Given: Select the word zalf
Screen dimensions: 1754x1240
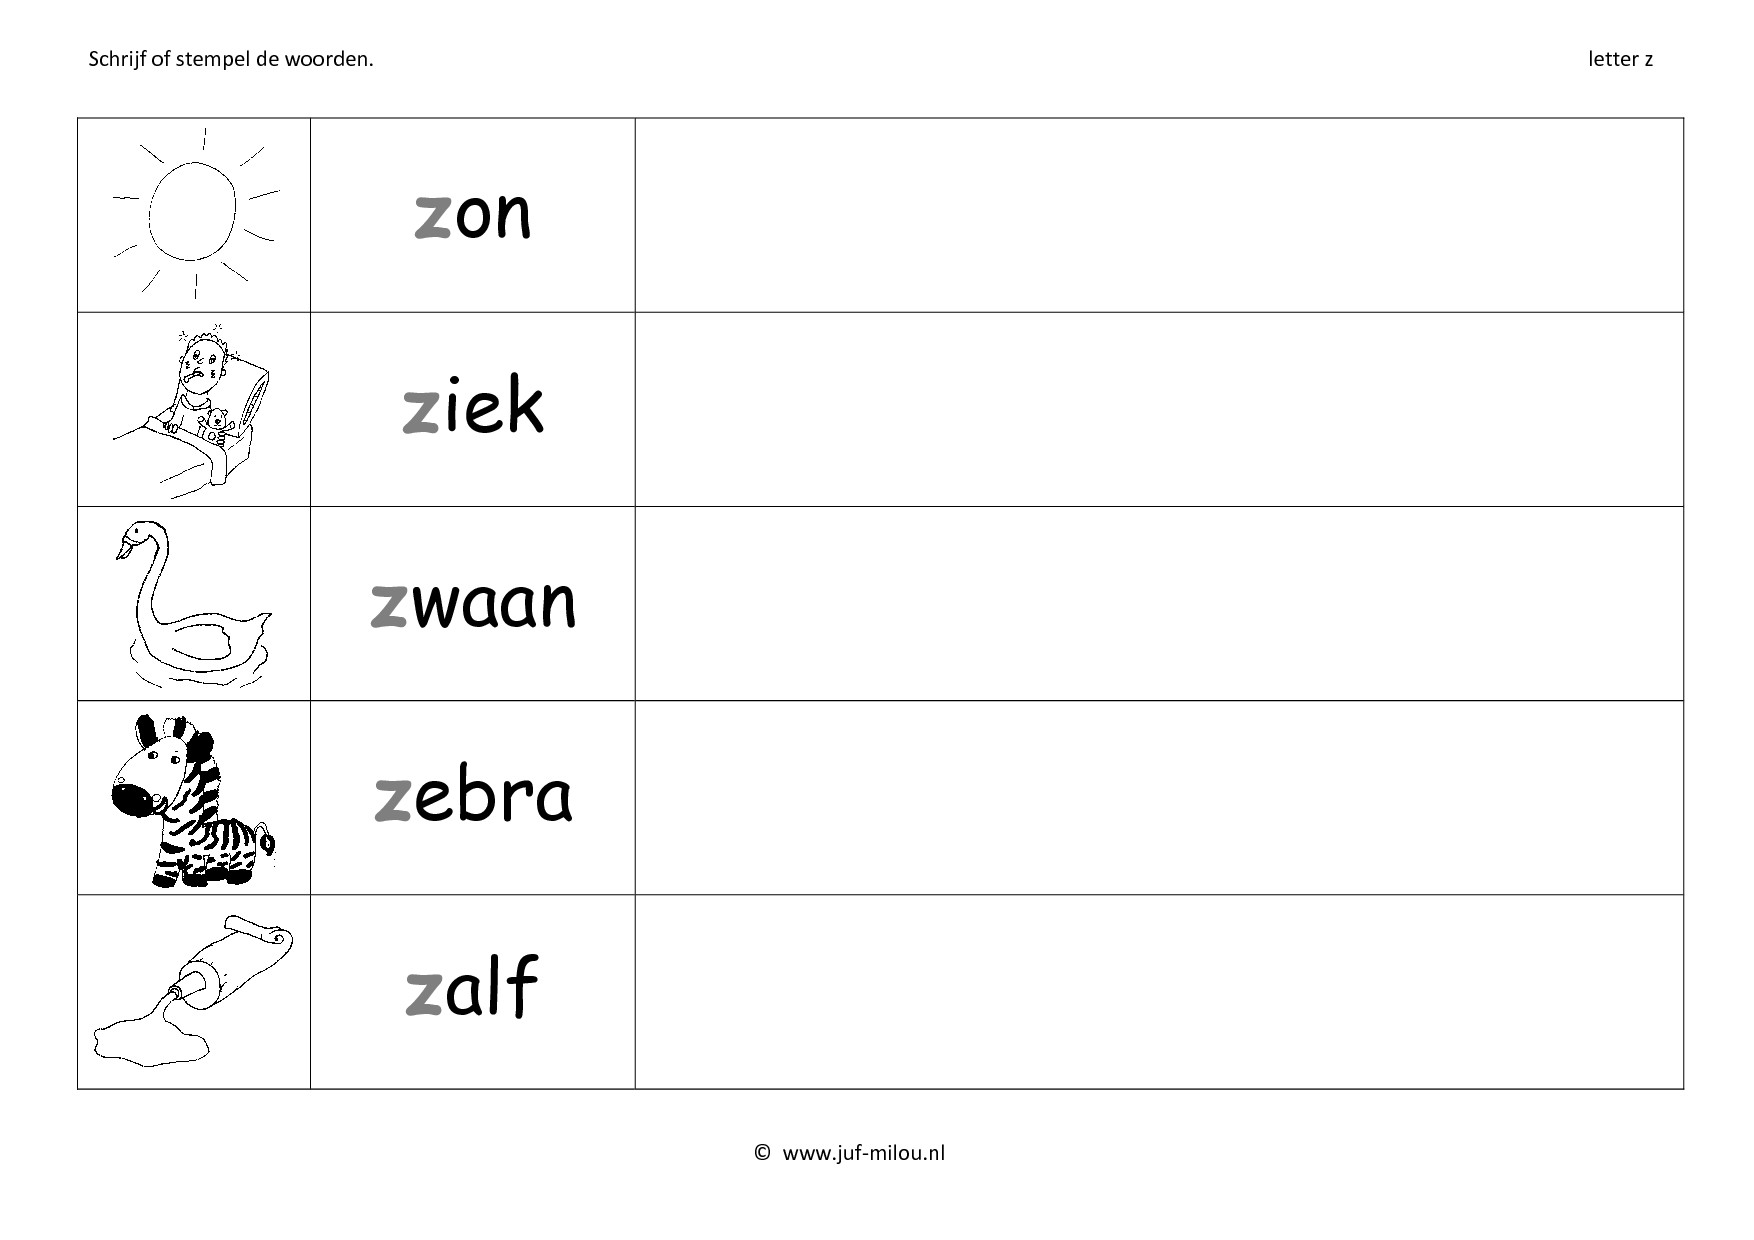Looking at the screenshot, I should click(x=473, y=986).
